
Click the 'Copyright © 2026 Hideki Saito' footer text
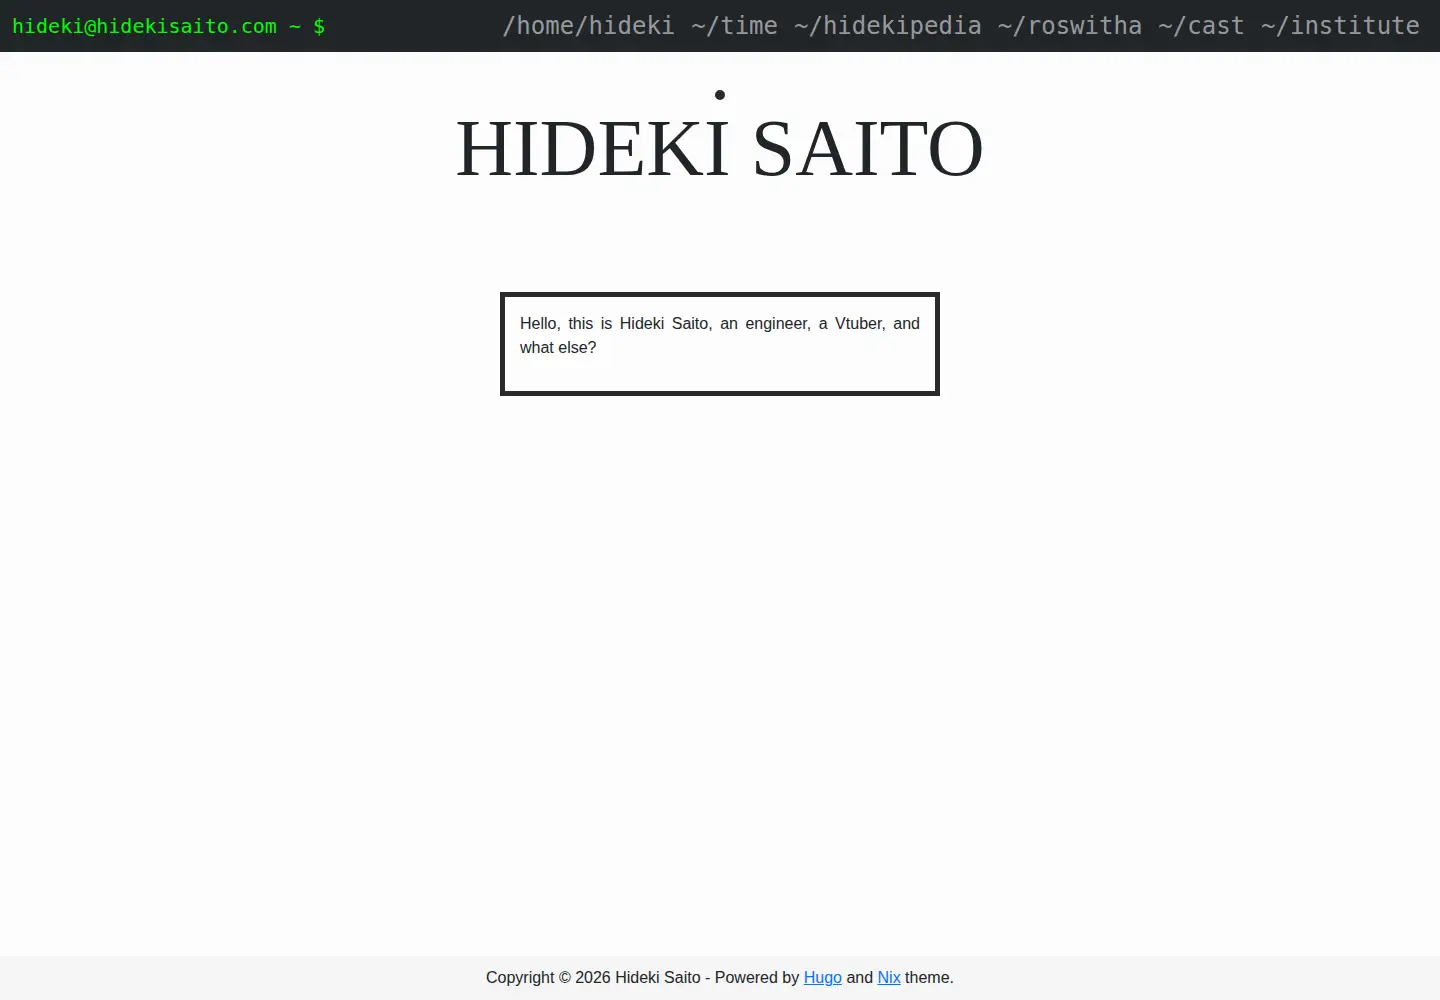tap(593, 978)
